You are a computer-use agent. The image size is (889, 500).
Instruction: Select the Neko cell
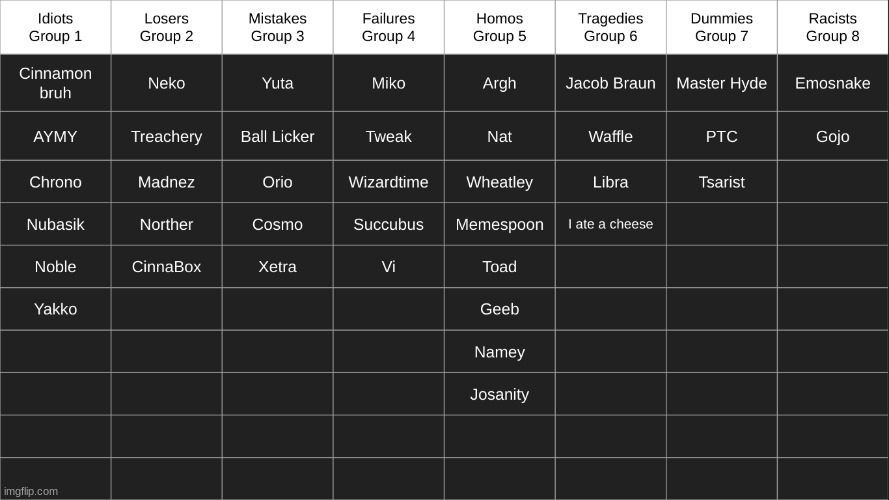166,83
